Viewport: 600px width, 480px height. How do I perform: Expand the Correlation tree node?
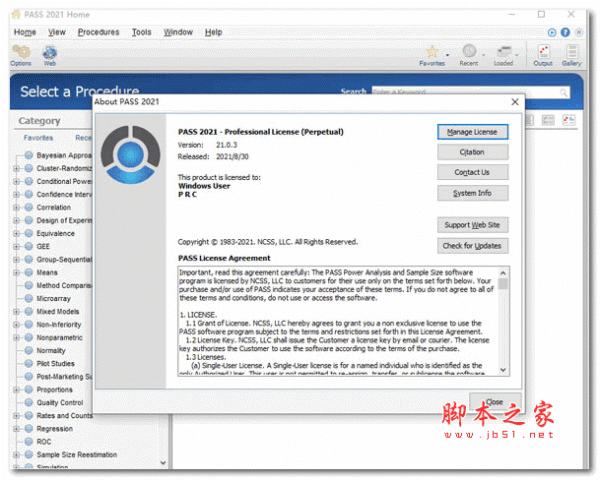pos(16,207)
